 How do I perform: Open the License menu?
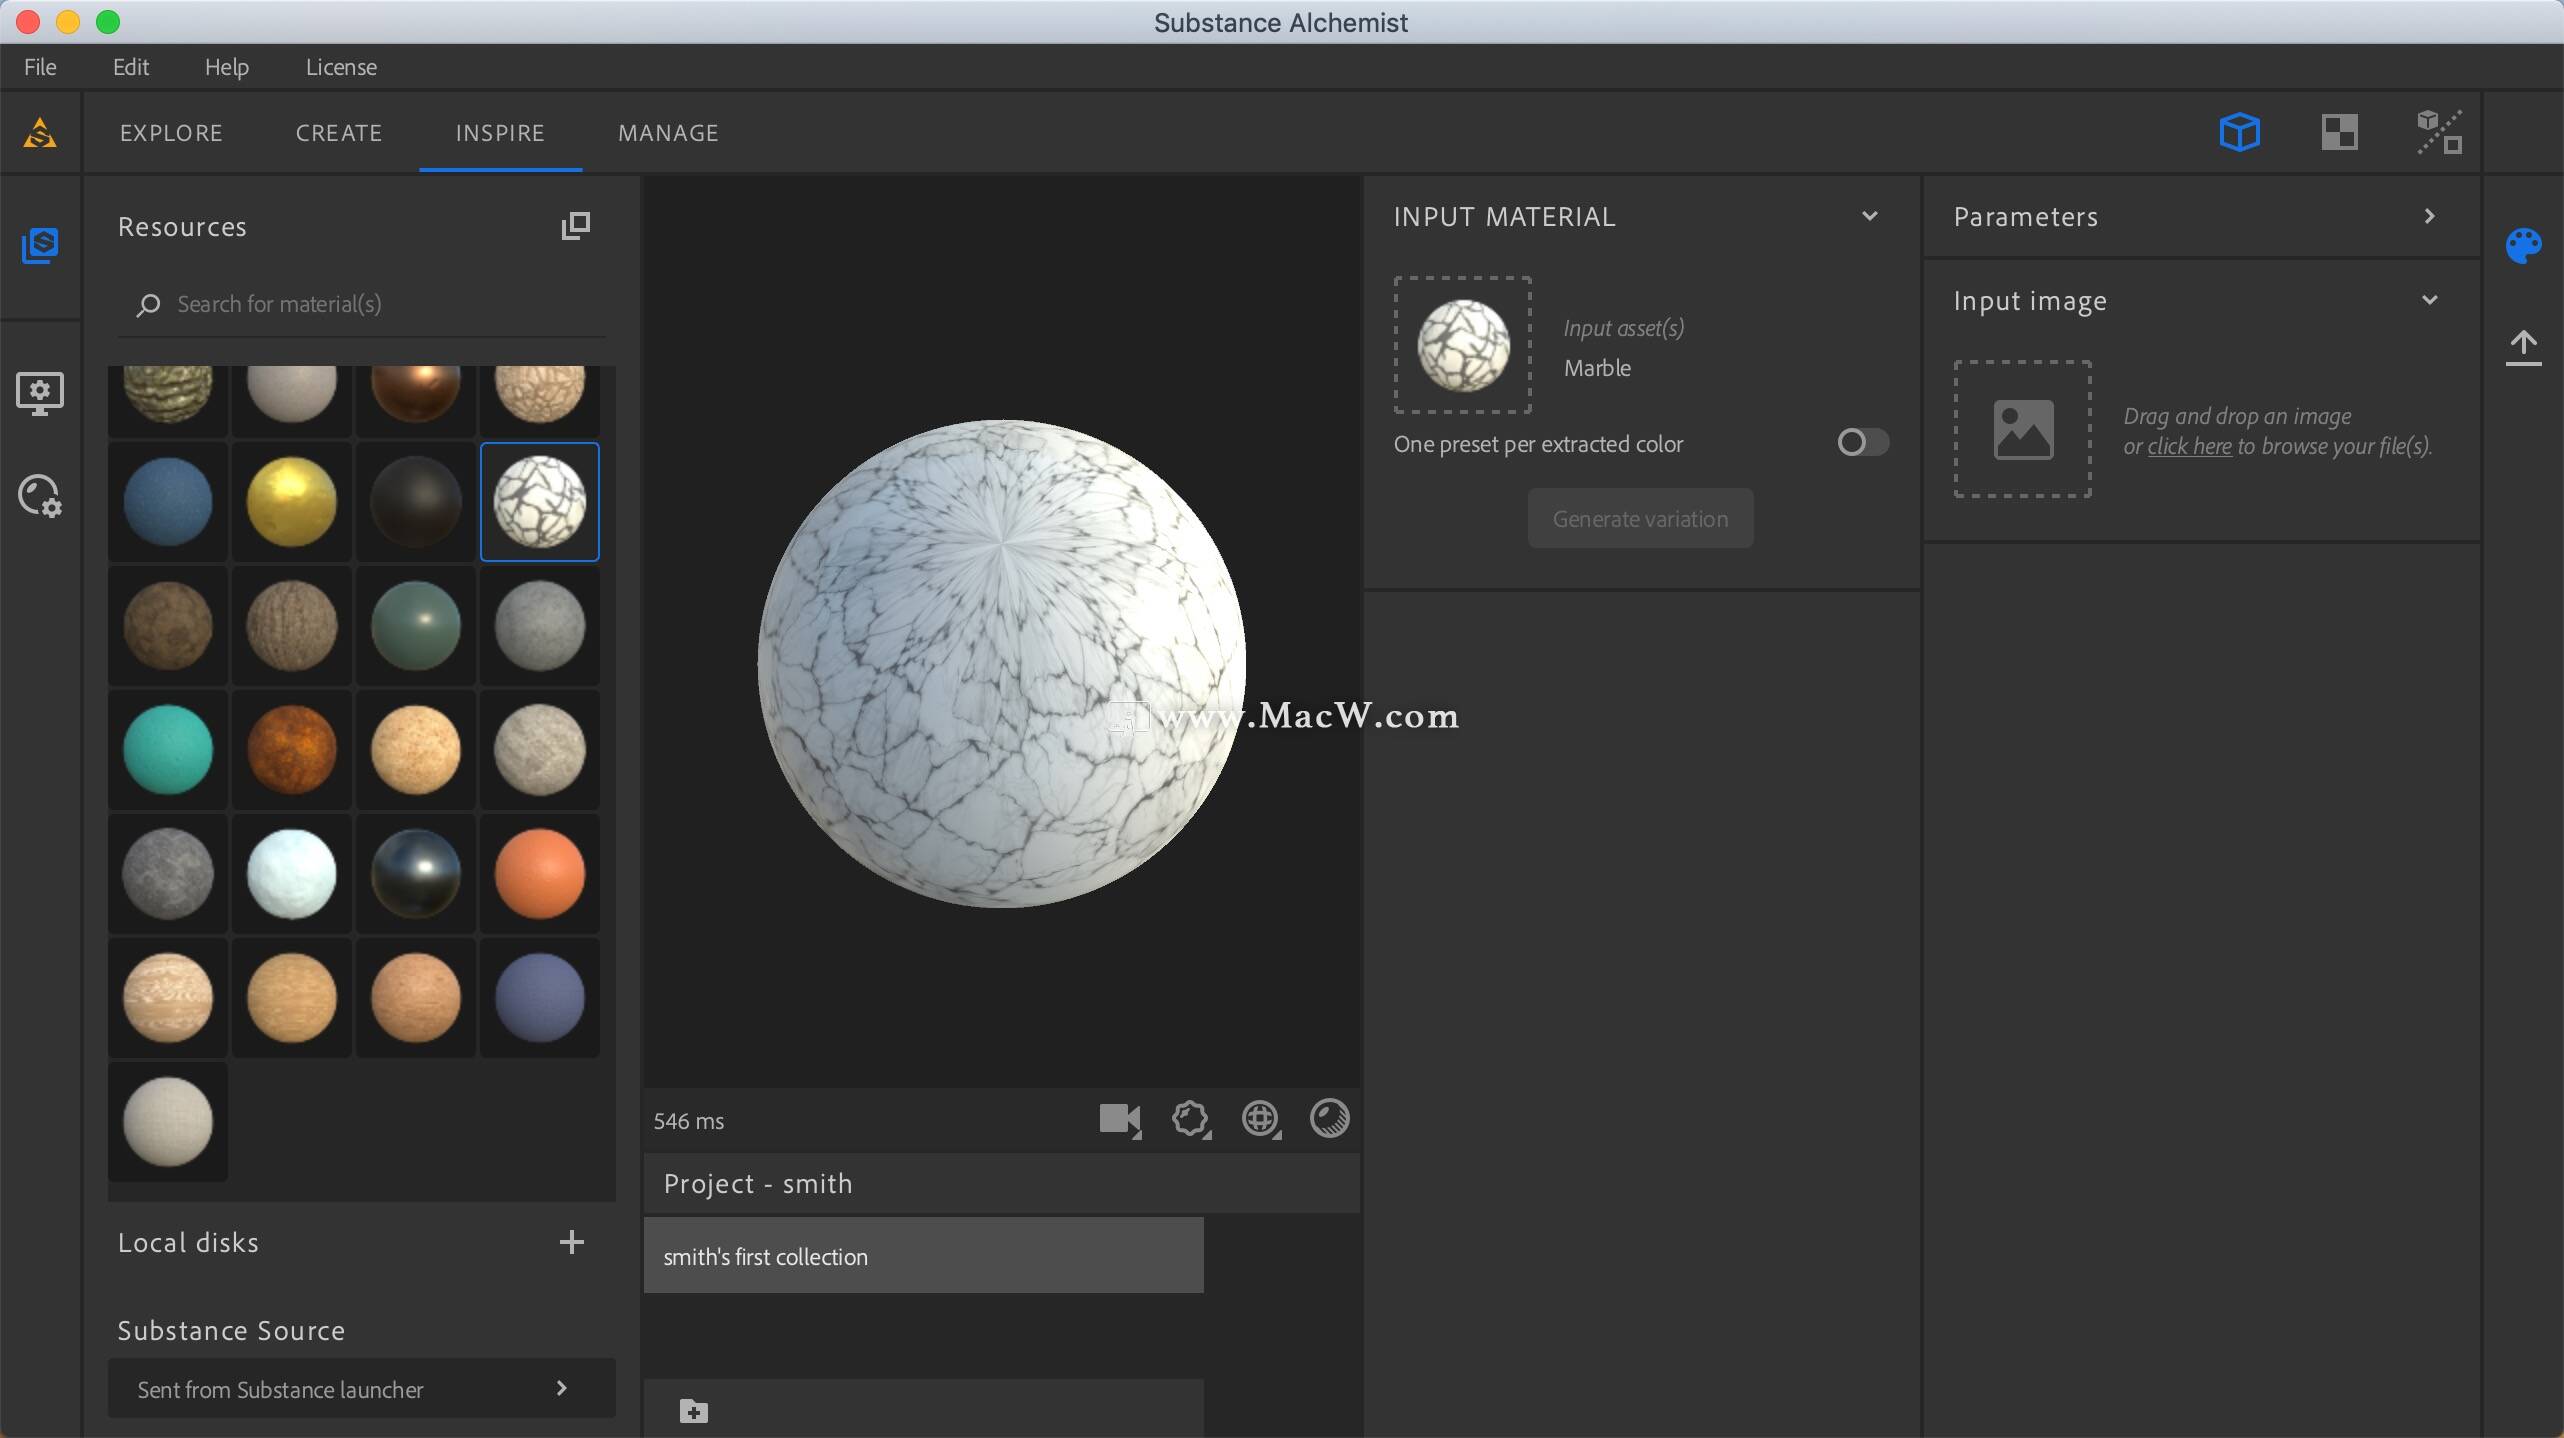[x=341, y=67]
